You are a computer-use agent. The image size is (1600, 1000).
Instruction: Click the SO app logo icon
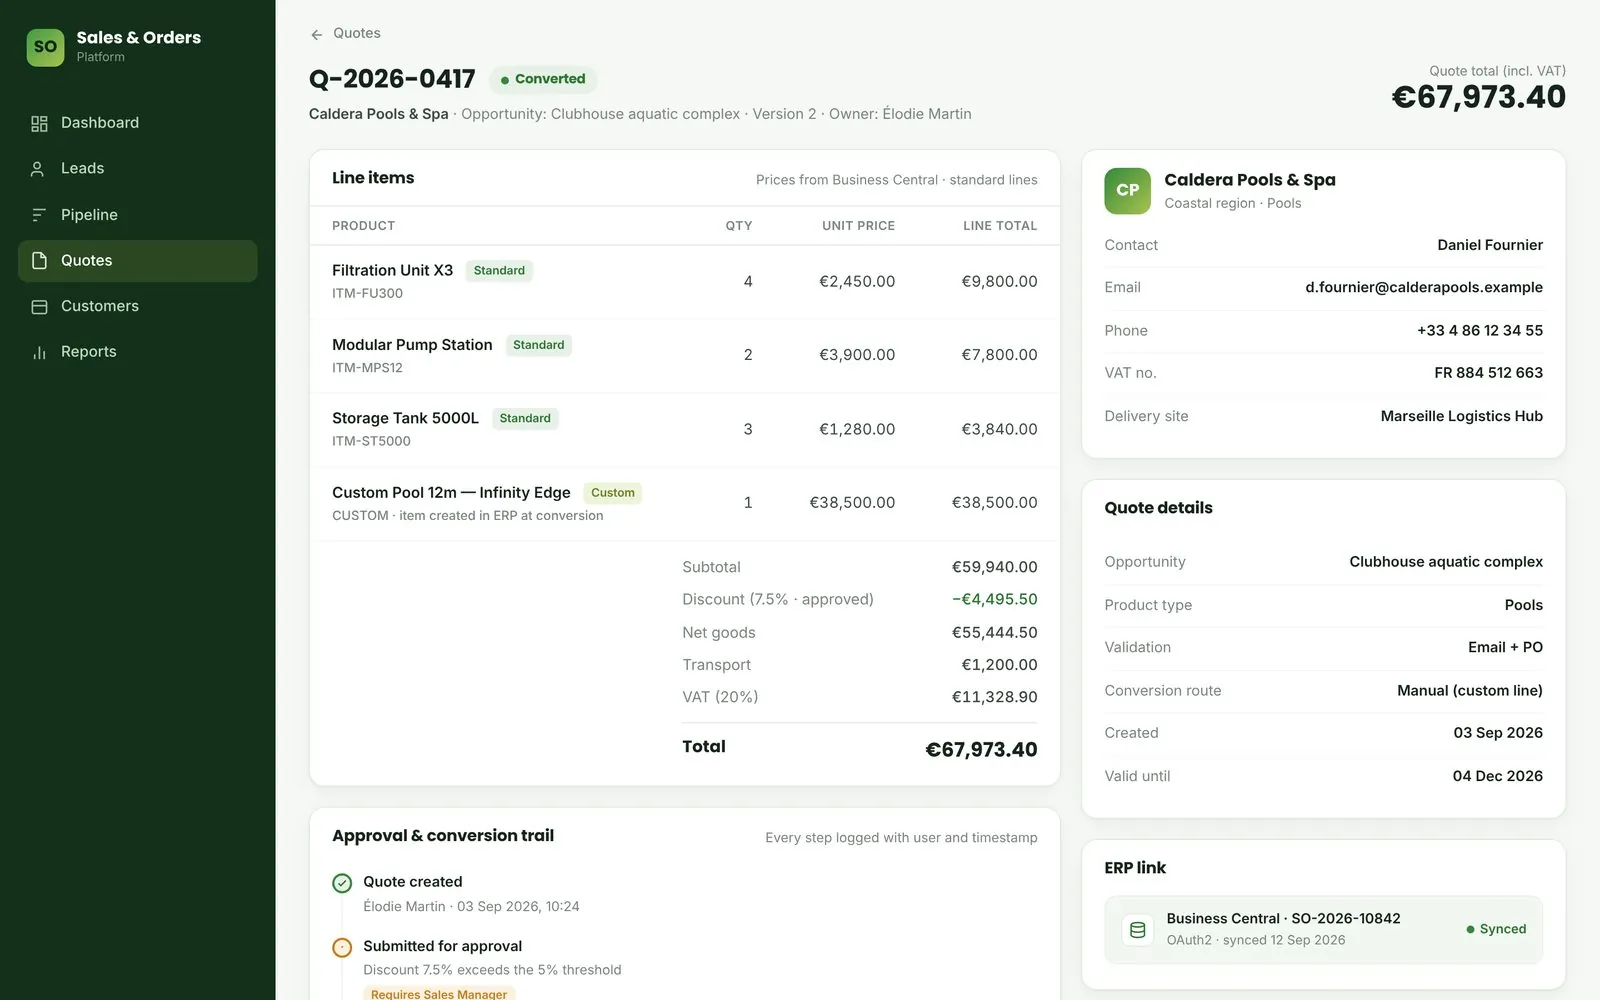pyautogui.click(x=45, y=47)
